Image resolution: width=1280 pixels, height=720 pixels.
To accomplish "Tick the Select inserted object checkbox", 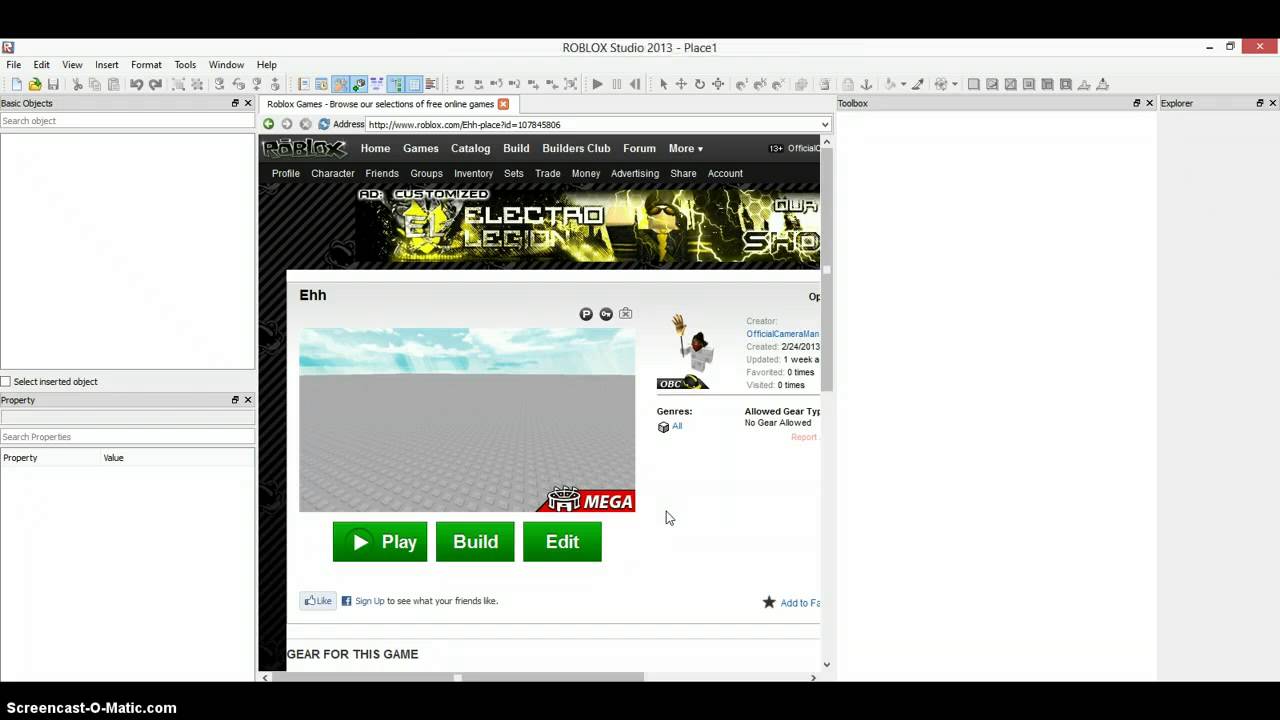I will [6, 382].
